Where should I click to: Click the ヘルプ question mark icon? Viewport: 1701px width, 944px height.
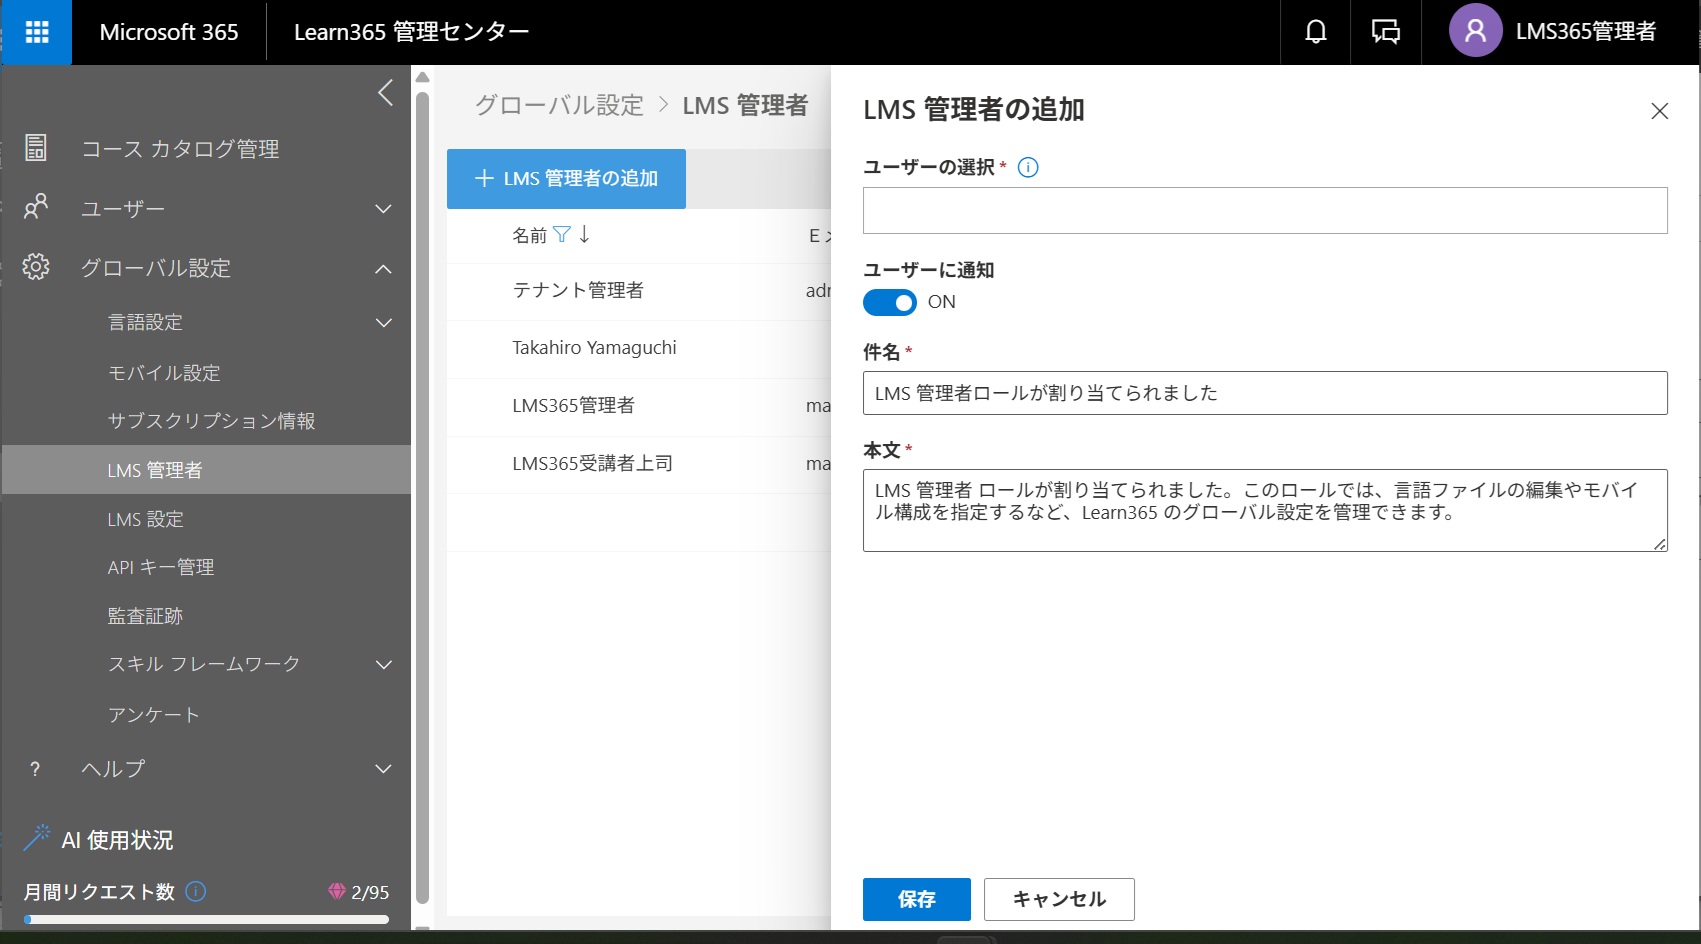36,768
